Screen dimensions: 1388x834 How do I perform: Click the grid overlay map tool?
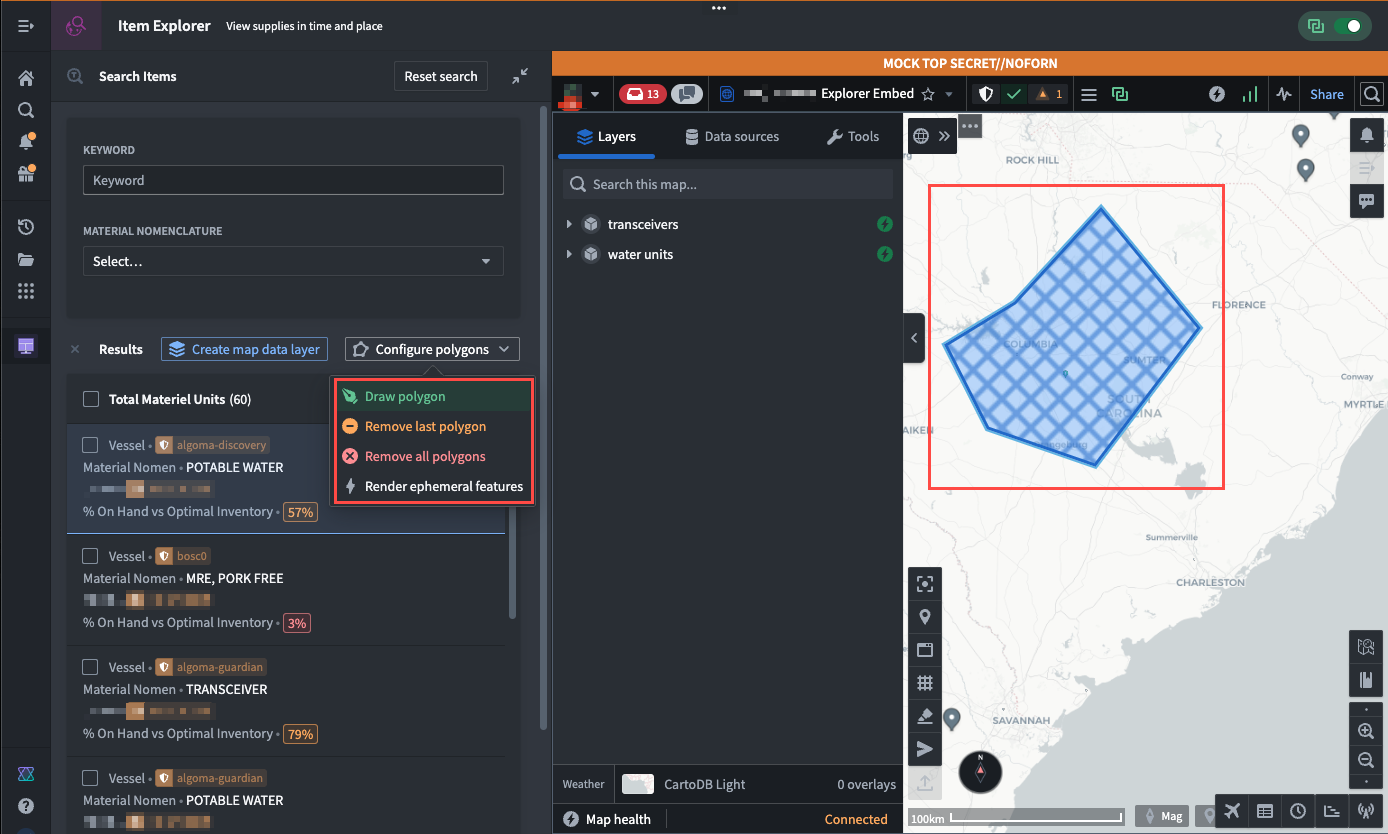tap(925, 683)
